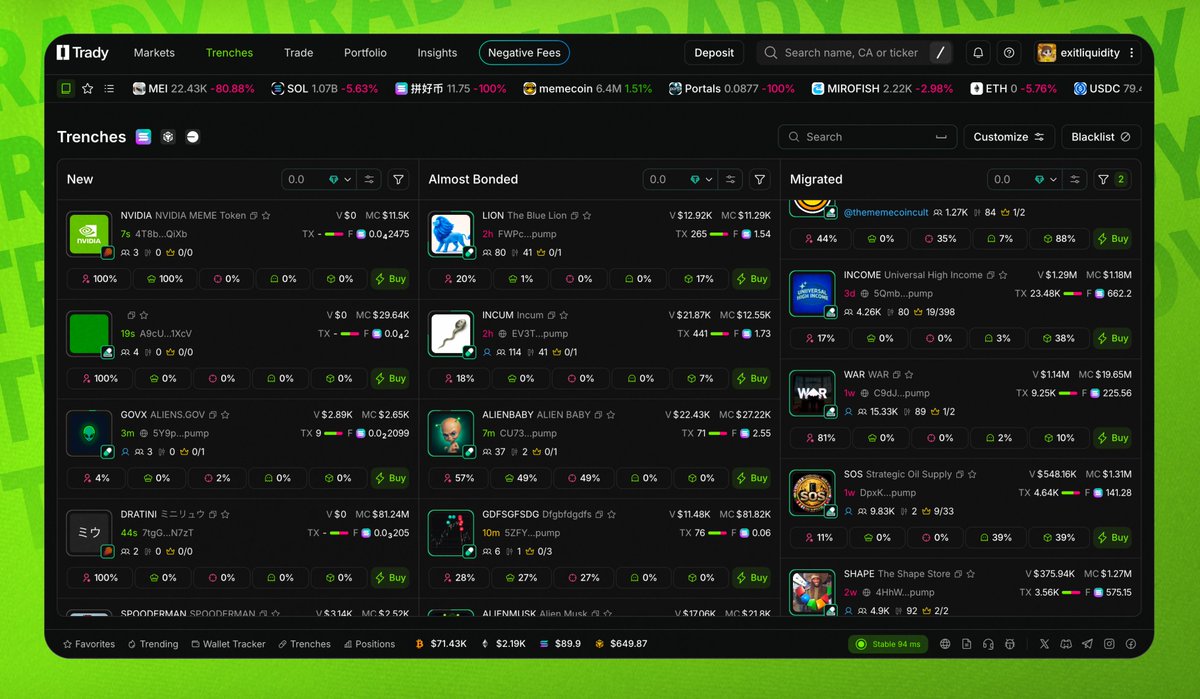Buy the NVIDIA MEME Token

pyautogui.click(x=390, y=279)
